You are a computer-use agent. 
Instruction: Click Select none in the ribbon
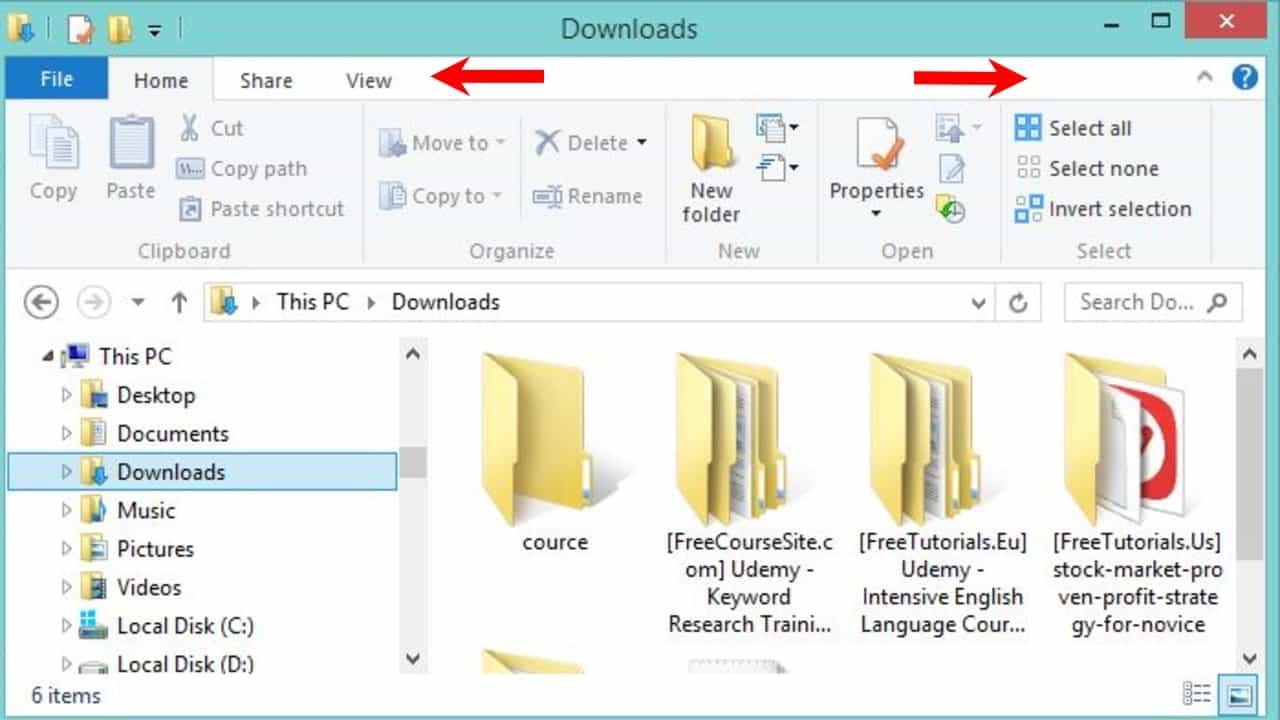click(1086, 169)
